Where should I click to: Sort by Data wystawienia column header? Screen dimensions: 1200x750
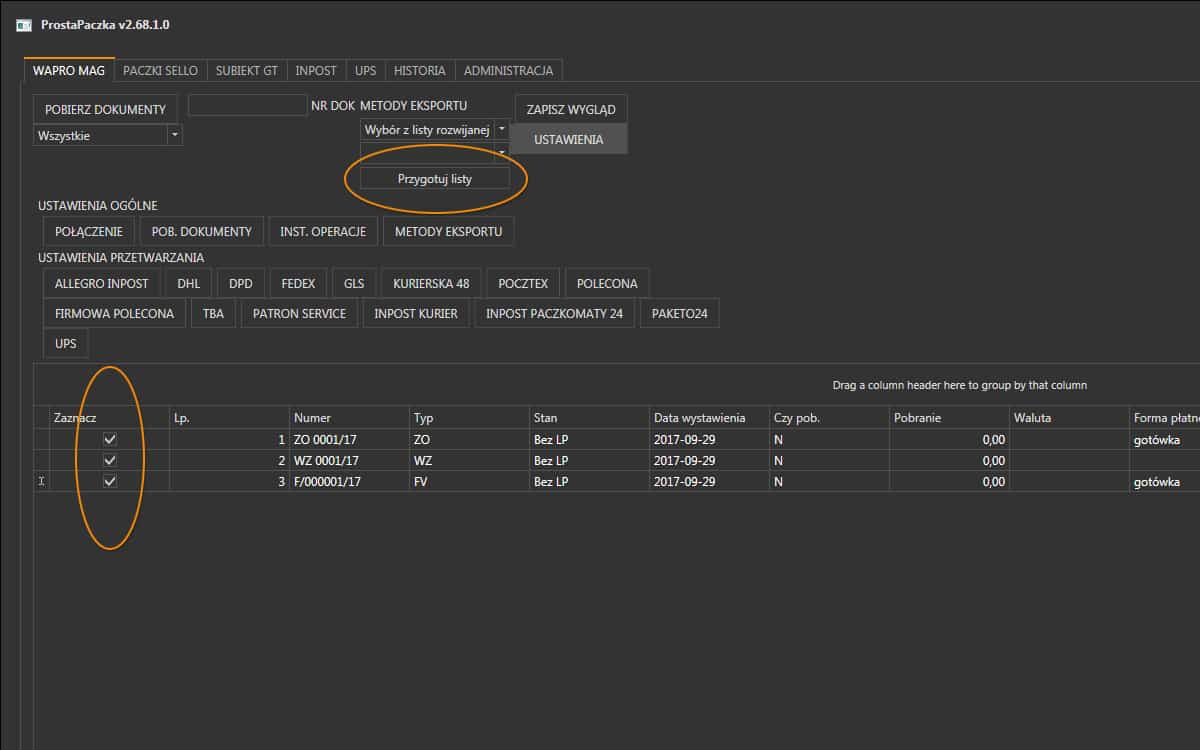[x=709, y=418]
